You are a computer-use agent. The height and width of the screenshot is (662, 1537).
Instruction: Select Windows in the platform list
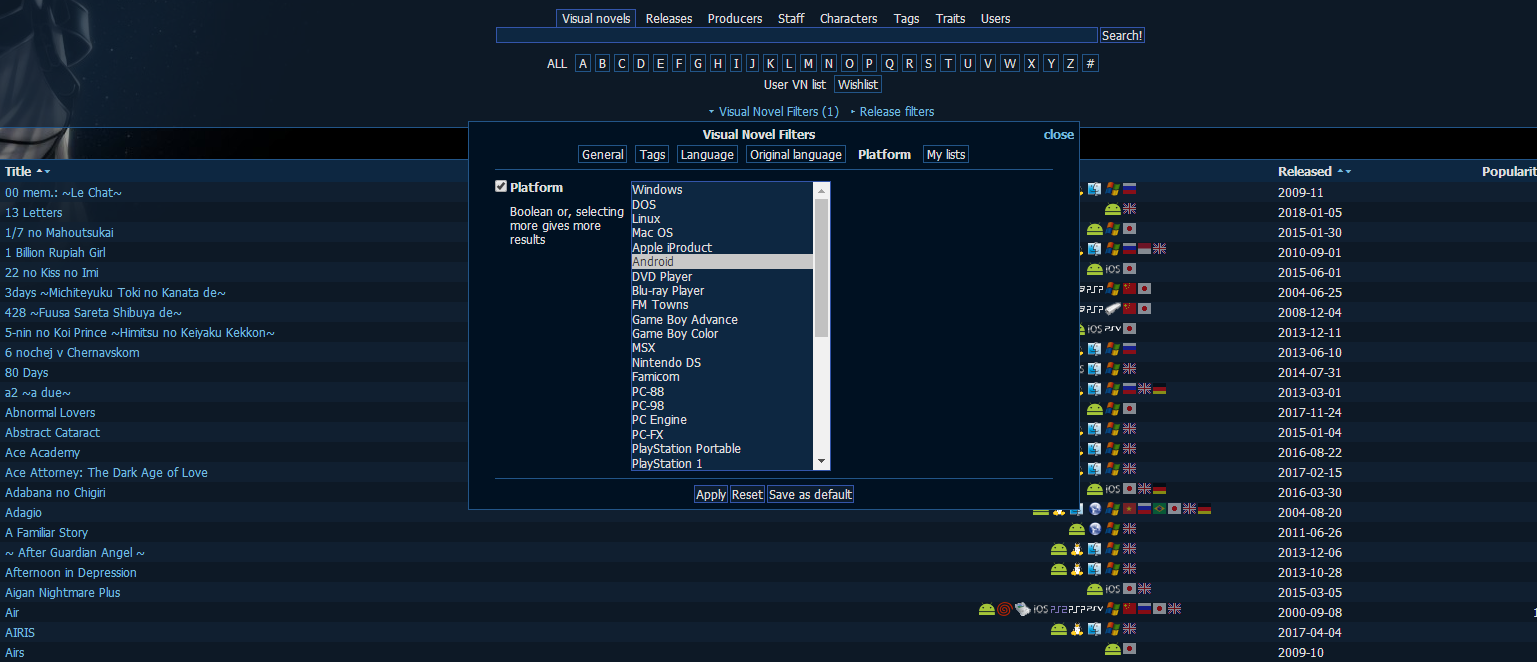click(722, 190)
